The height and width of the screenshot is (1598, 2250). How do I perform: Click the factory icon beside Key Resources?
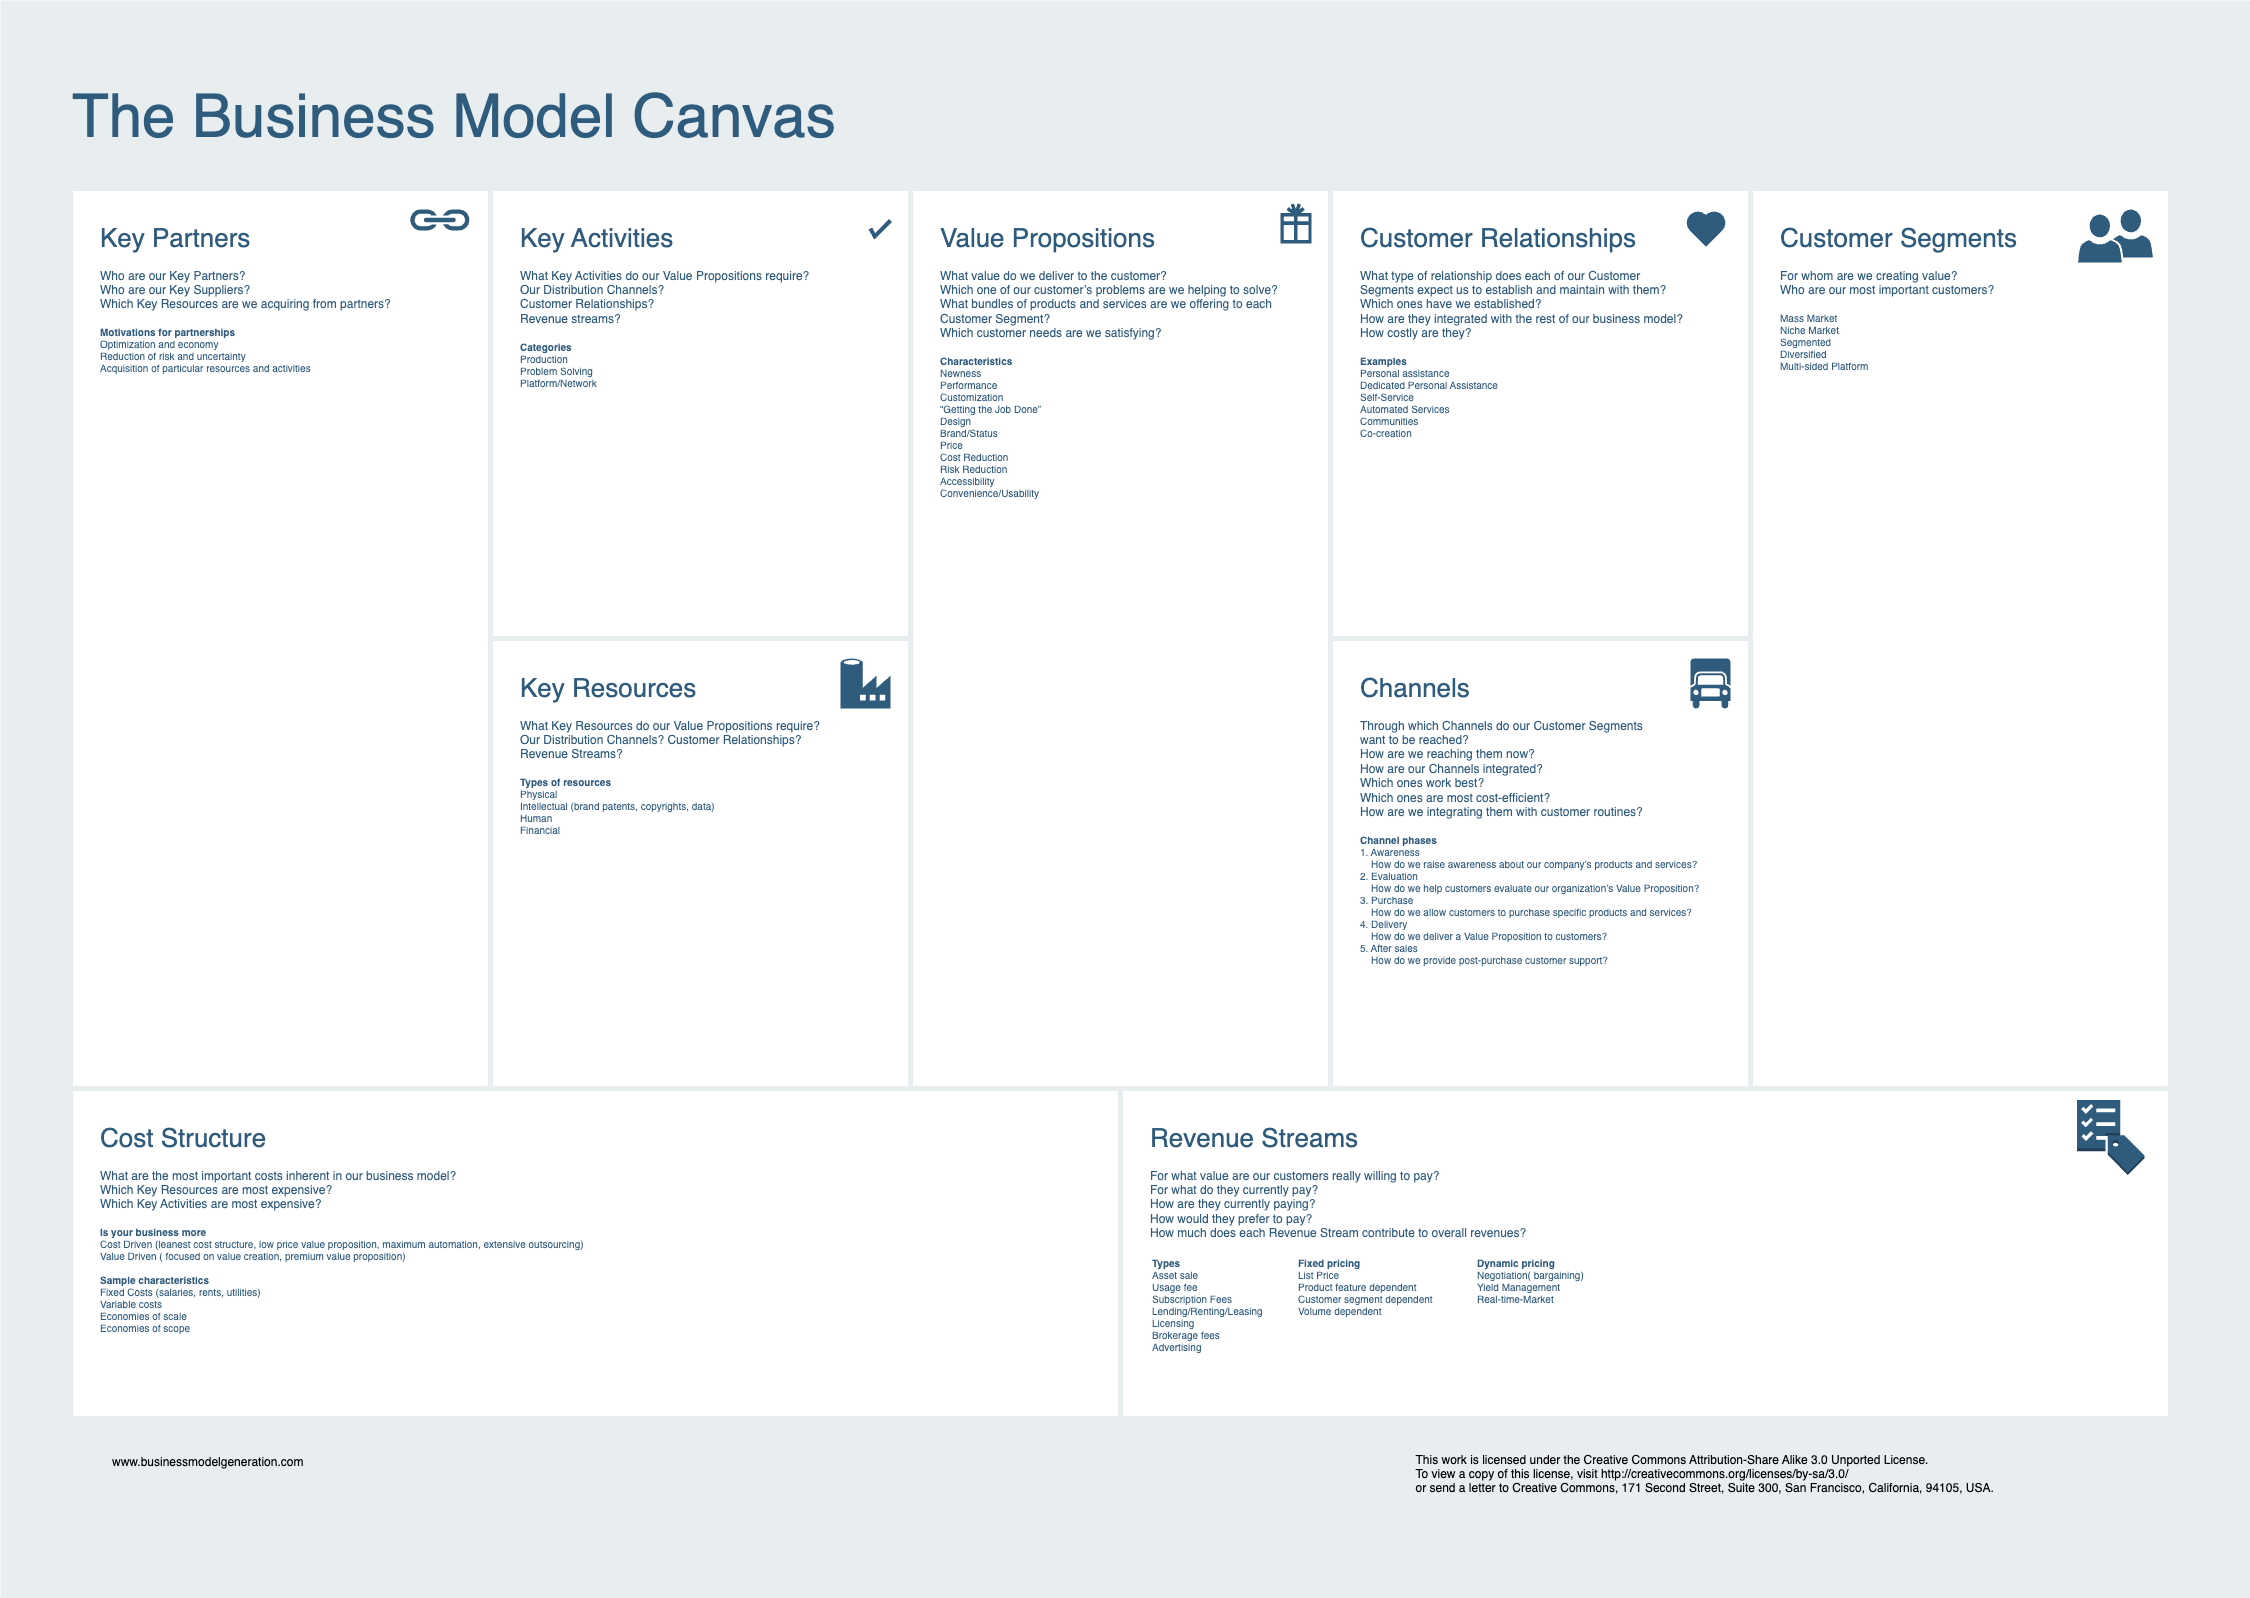(863, 686)
